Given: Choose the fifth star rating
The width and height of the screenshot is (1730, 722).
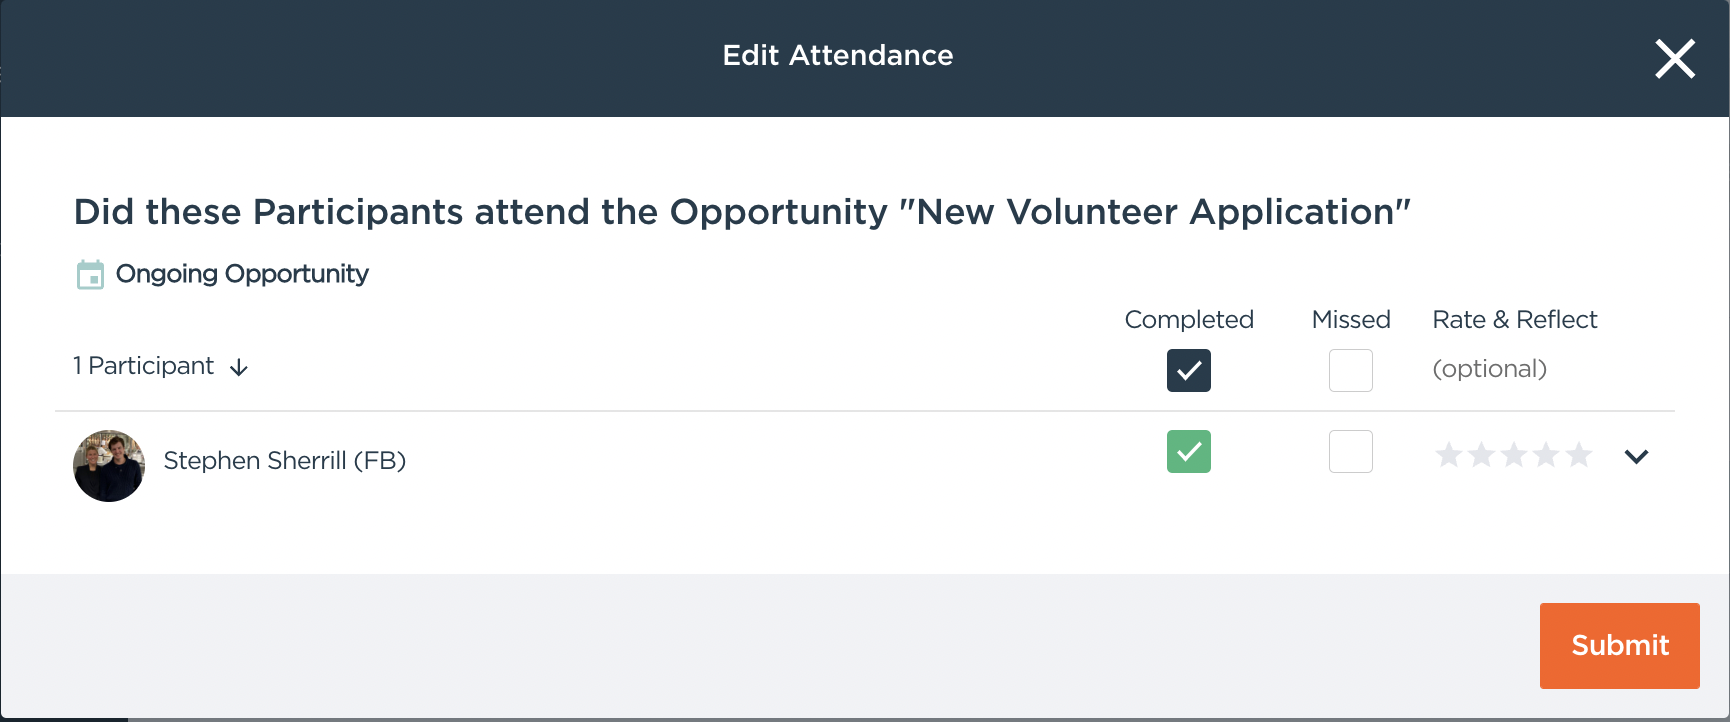Looking at the screenshot, I should (x=1579, y=456).
